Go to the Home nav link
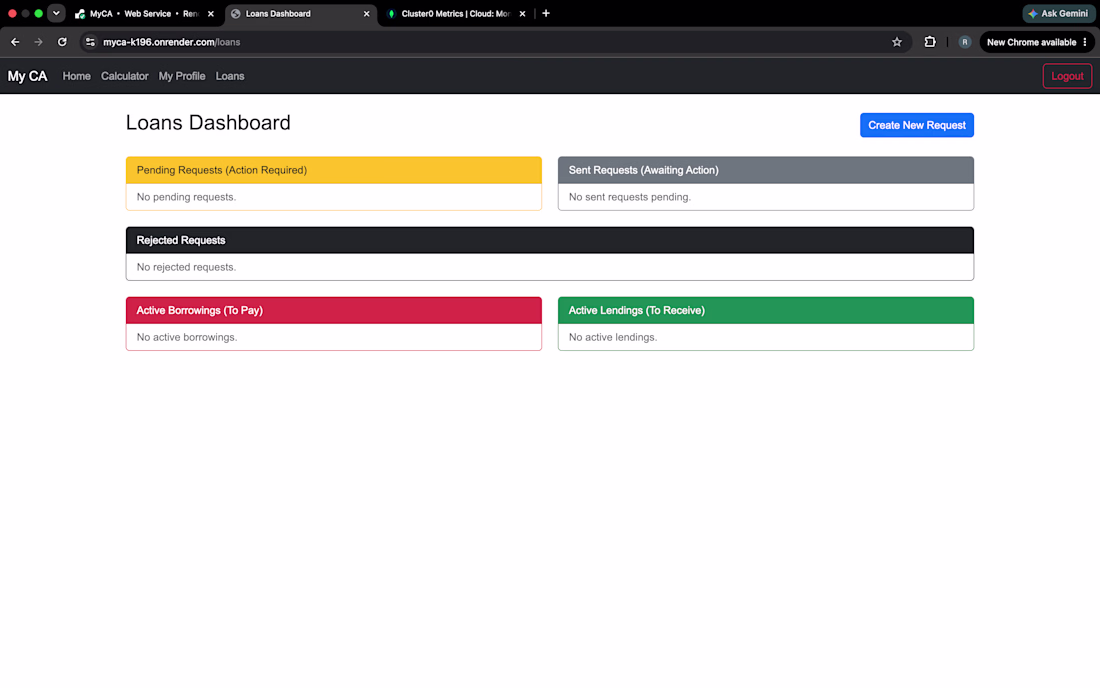1100x688 pixels. (x=76, y=76)
